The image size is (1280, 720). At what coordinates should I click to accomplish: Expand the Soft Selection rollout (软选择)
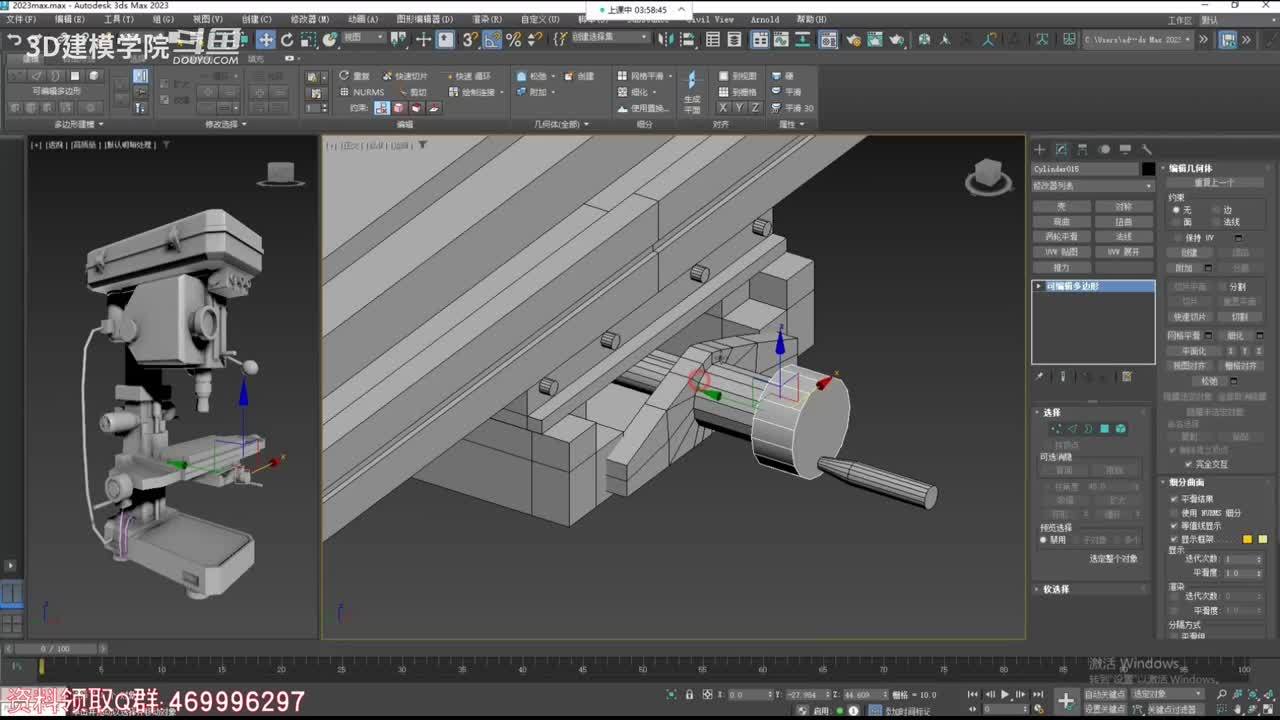pos(1056,589)
